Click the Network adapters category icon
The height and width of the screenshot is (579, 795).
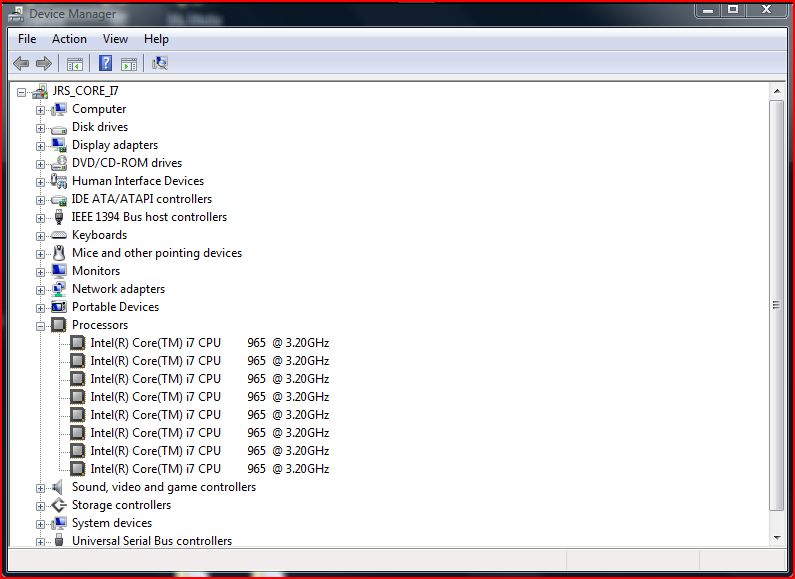coord(59,289)
